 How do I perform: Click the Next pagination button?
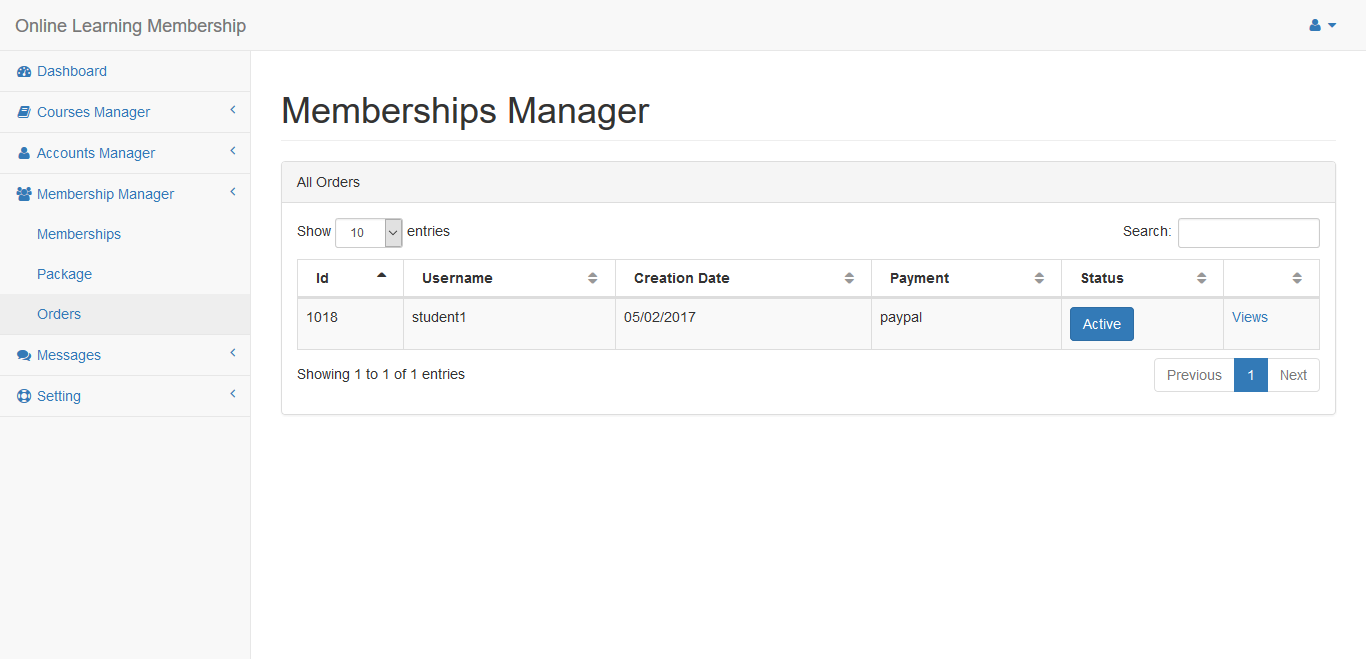click(x=1292, y=375)
